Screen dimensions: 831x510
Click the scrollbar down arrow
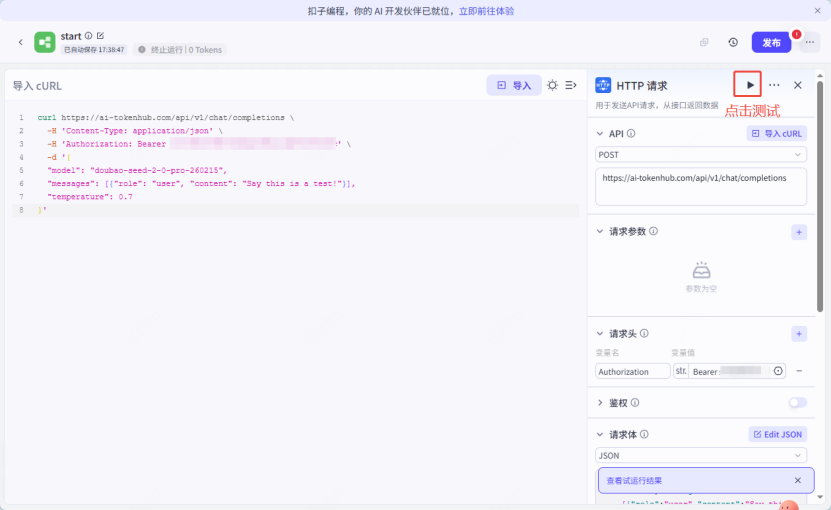pyautogui.click(x=820, y=497)
